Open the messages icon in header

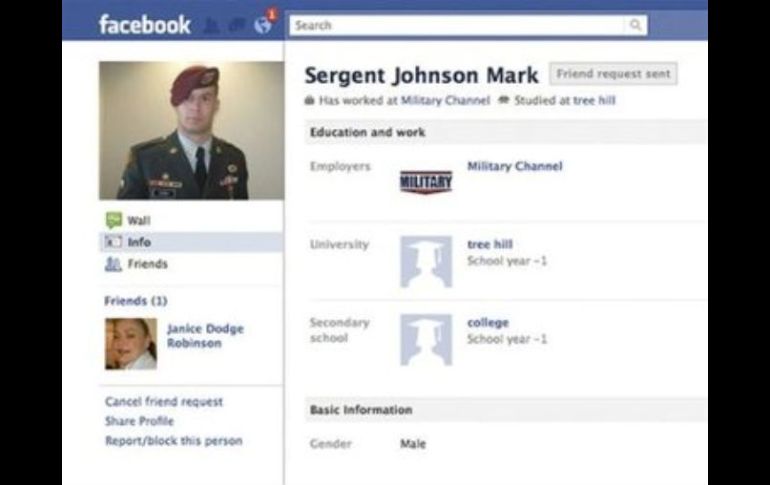(237, 25)
